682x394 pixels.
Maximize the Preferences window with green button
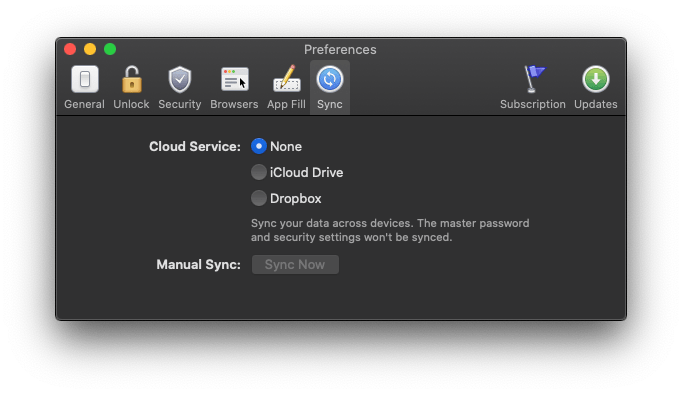click(110, 49)
